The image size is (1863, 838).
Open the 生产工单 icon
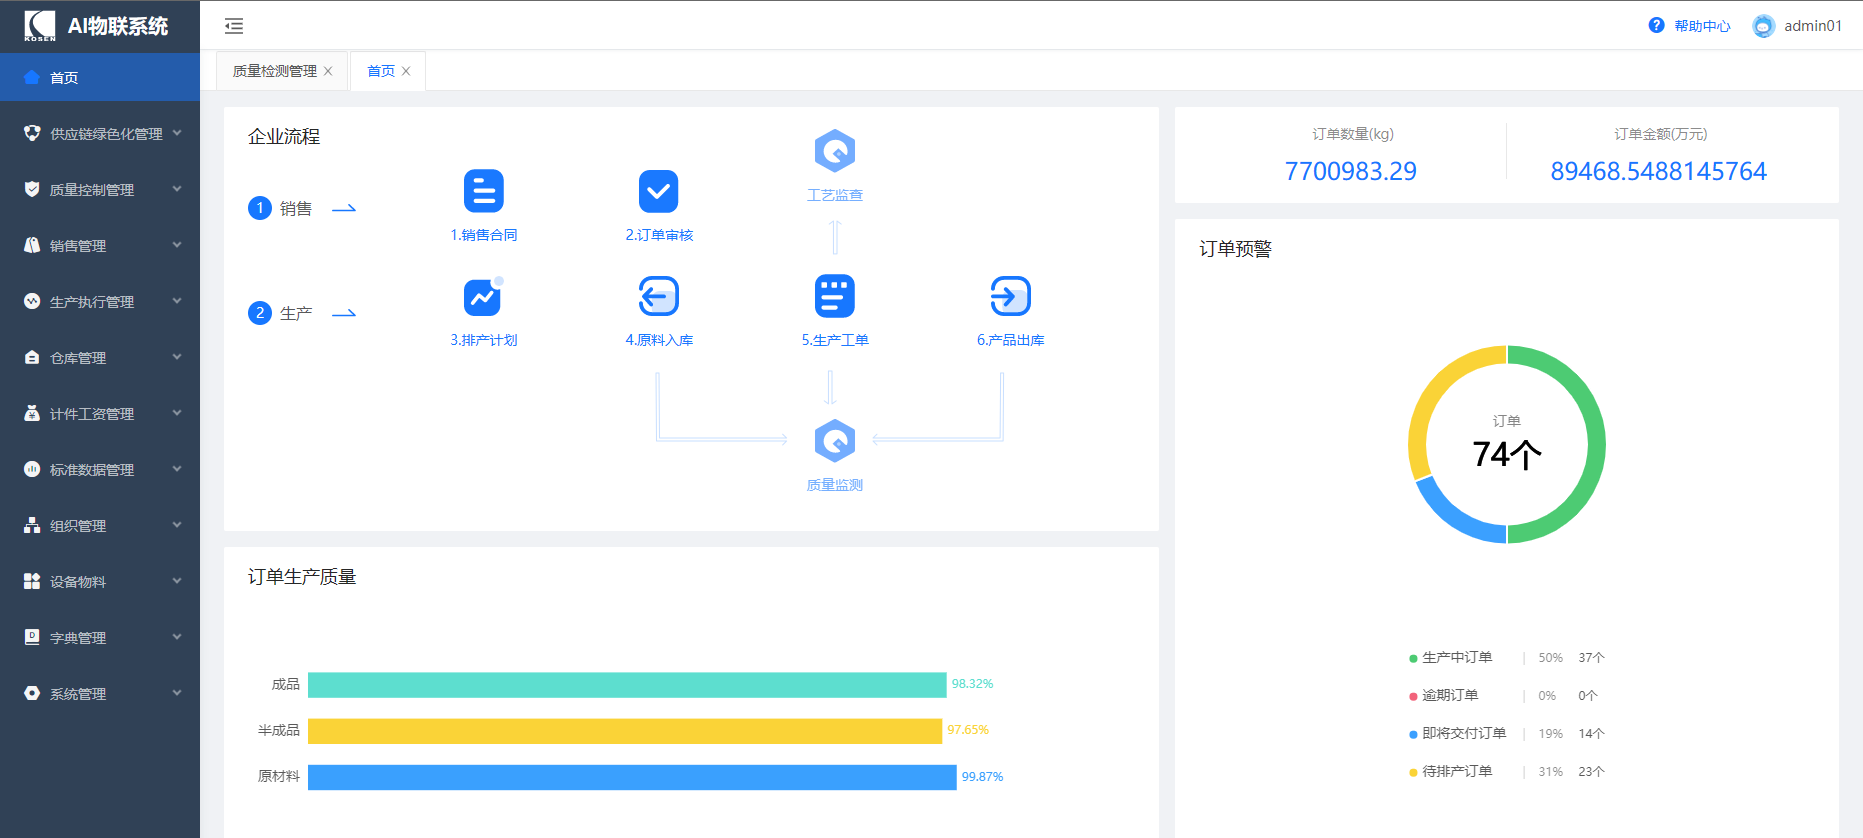click(835, 296)
